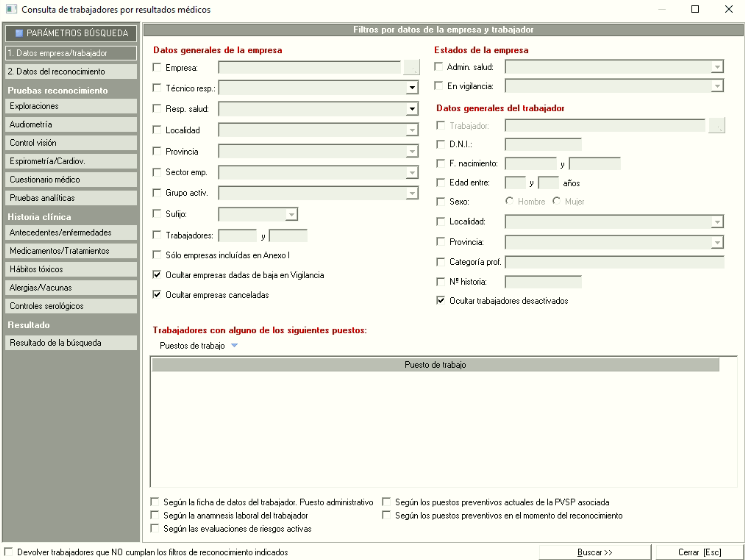745x560 pixels.
Task: Click the browse button beside the Trabajador field
Action: pos(716,126)
